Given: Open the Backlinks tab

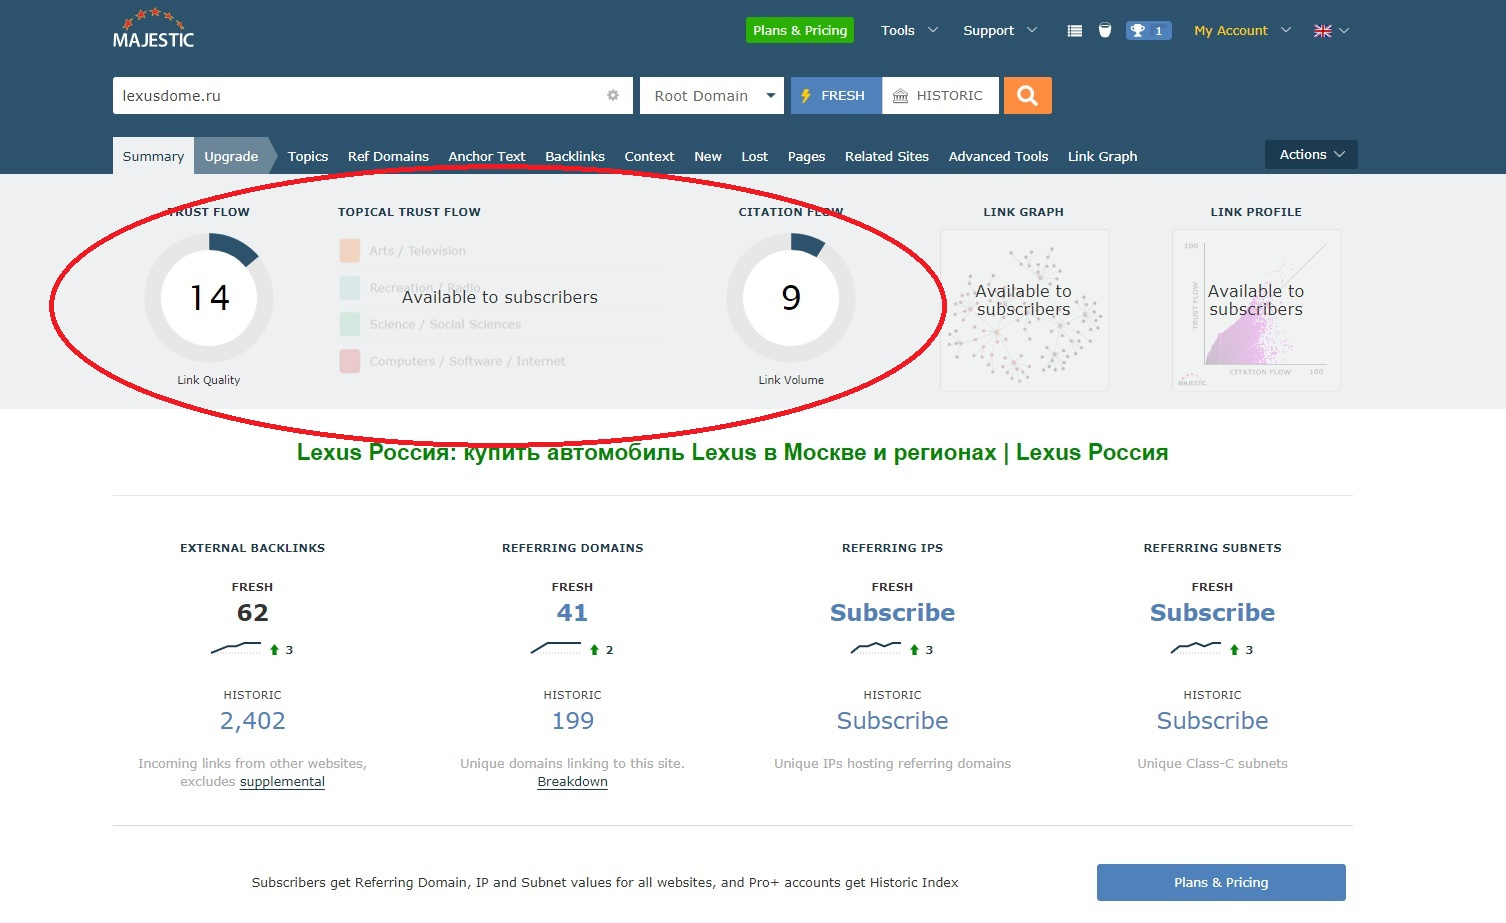Looking at the screenshot, I should coord(575,156).
